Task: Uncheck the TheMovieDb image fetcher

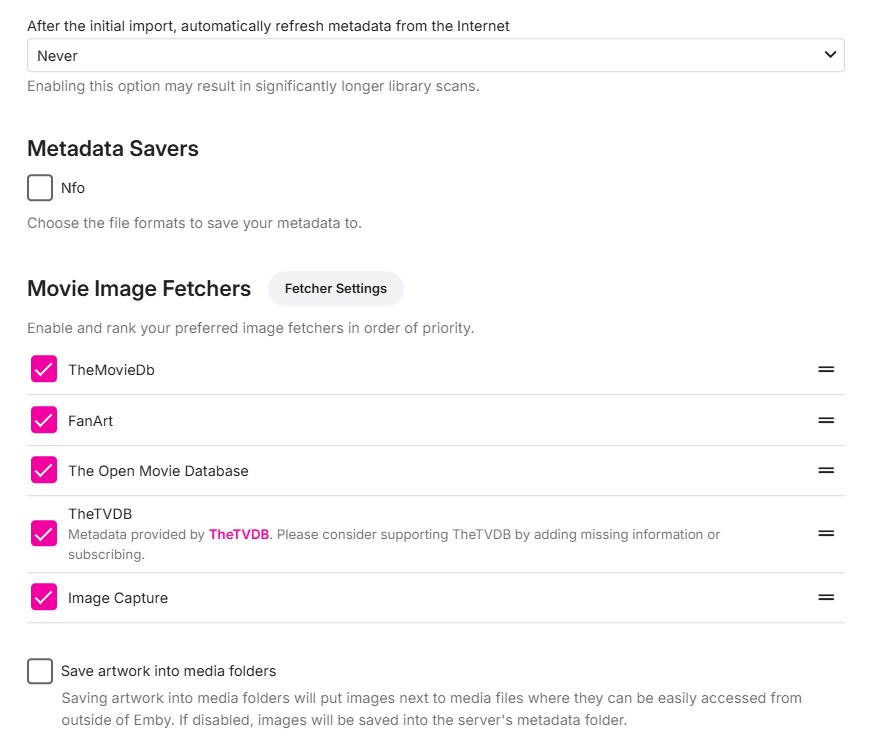Action: (x=44, y=370)
